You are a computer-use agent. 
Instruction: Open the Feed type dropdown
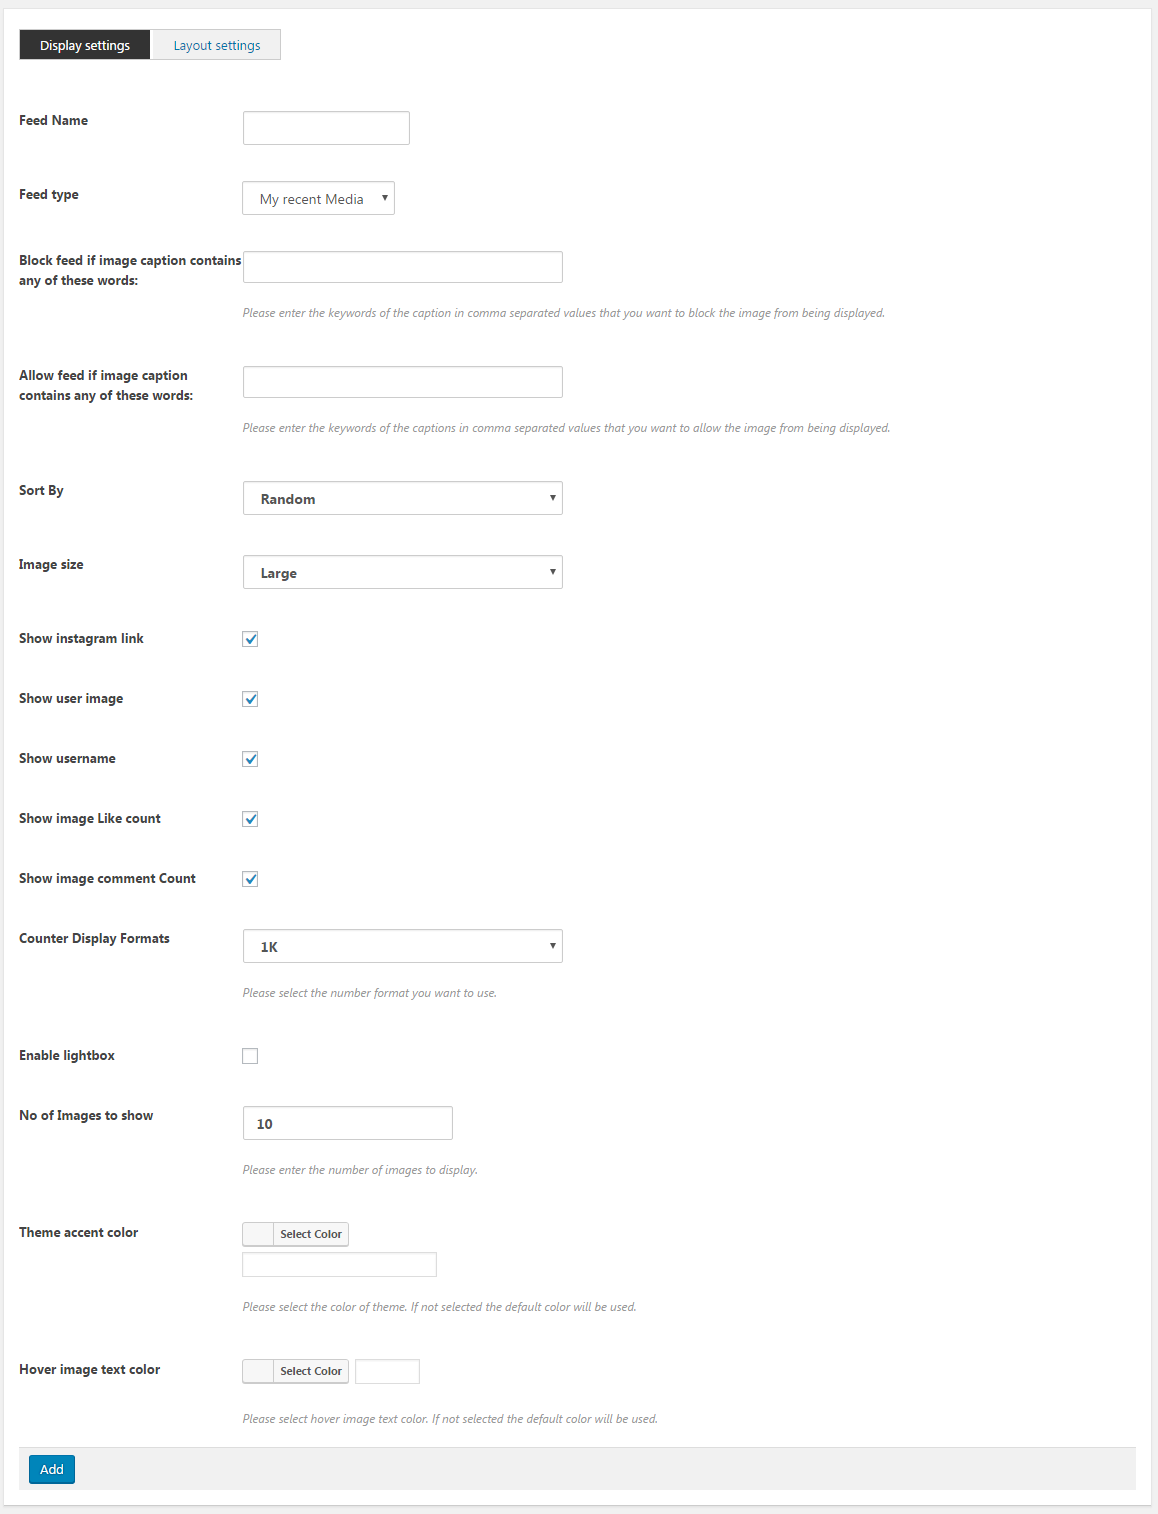click(318, 198)
